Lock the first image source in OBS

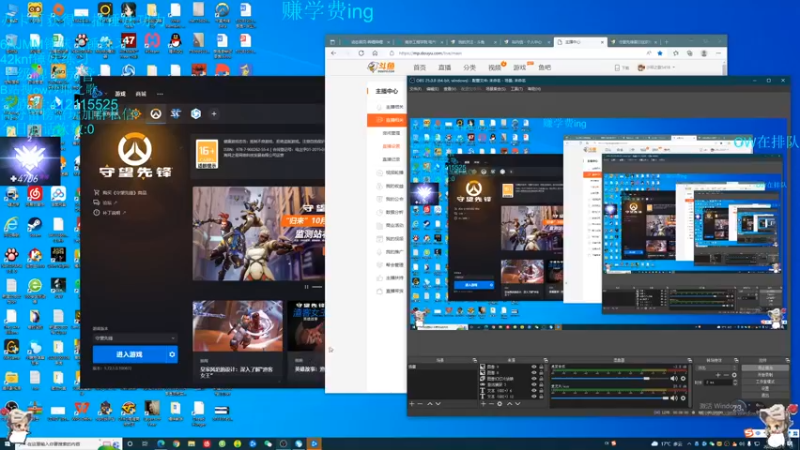tap(541, 367)
